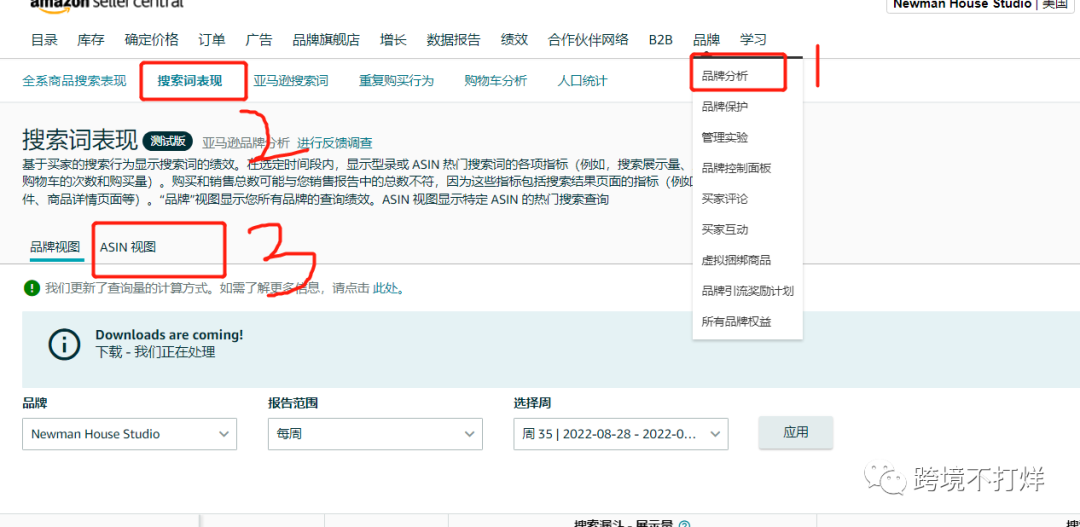The image size is (1080, 527).
Task: Select 买家评论 in the dropdown menu
Action: 725,199
